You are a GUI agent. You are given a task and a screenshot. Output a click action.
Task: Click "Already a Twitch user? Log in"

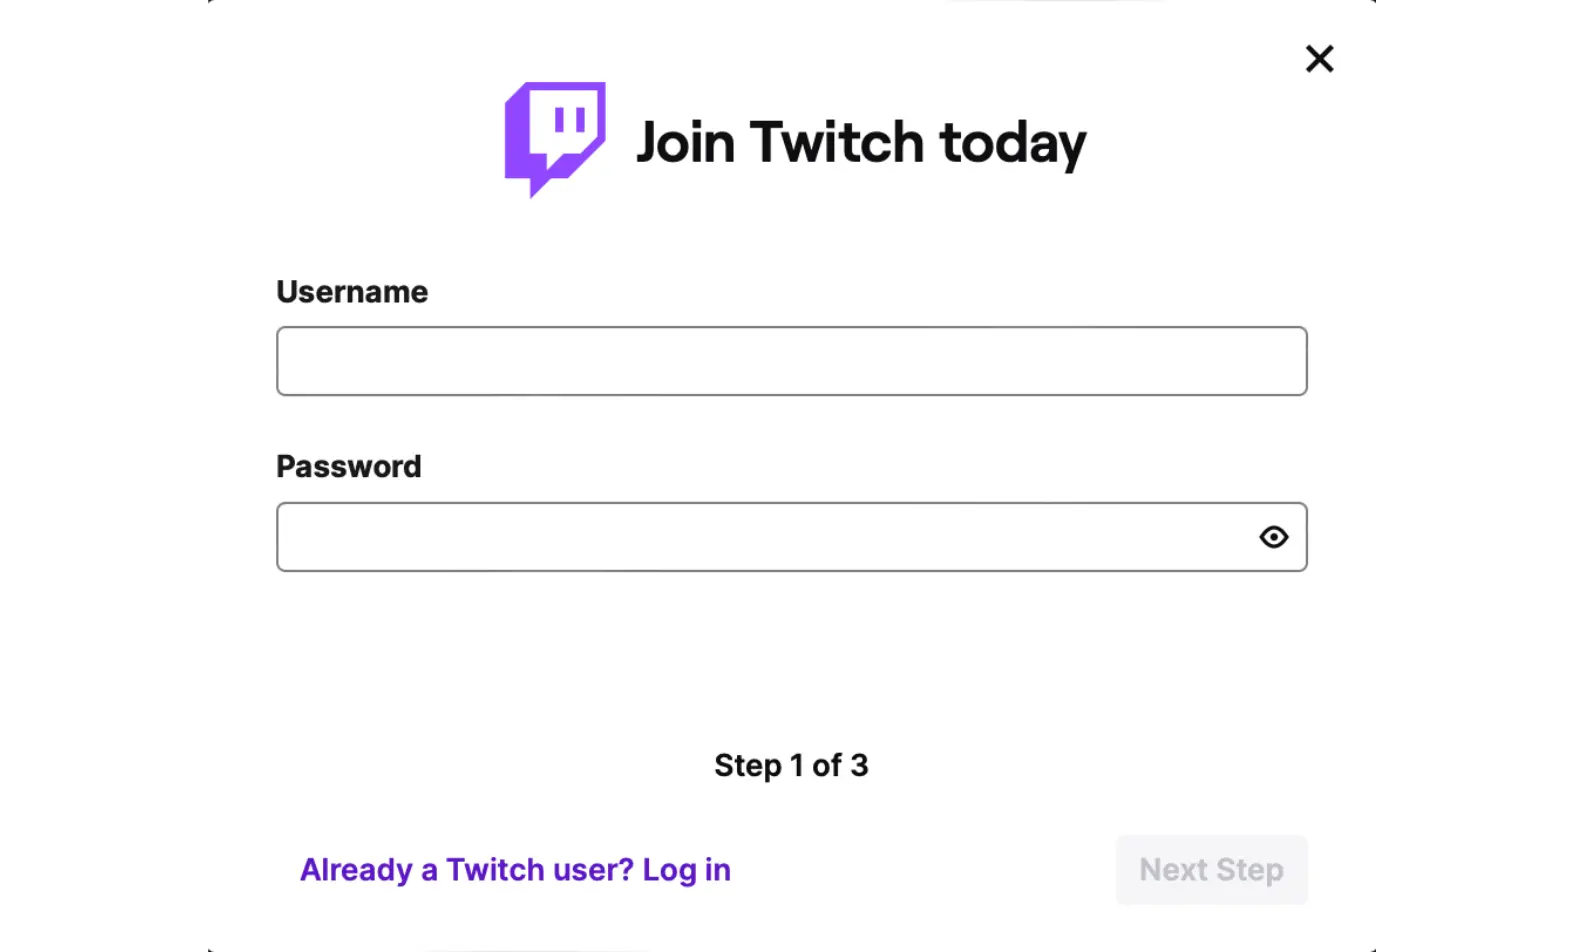[515, 869]
